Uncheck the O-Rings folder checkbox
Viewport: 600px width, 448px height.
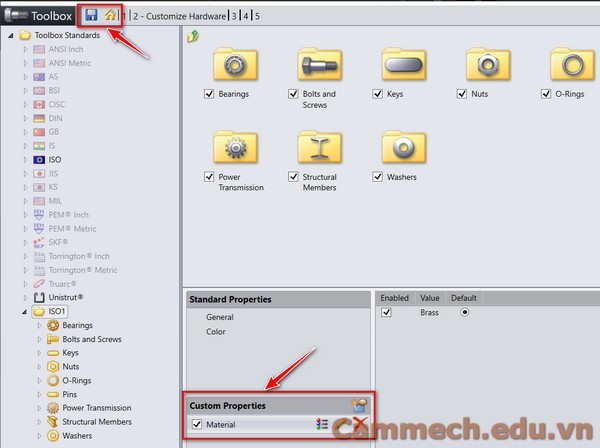pos(546,94)
